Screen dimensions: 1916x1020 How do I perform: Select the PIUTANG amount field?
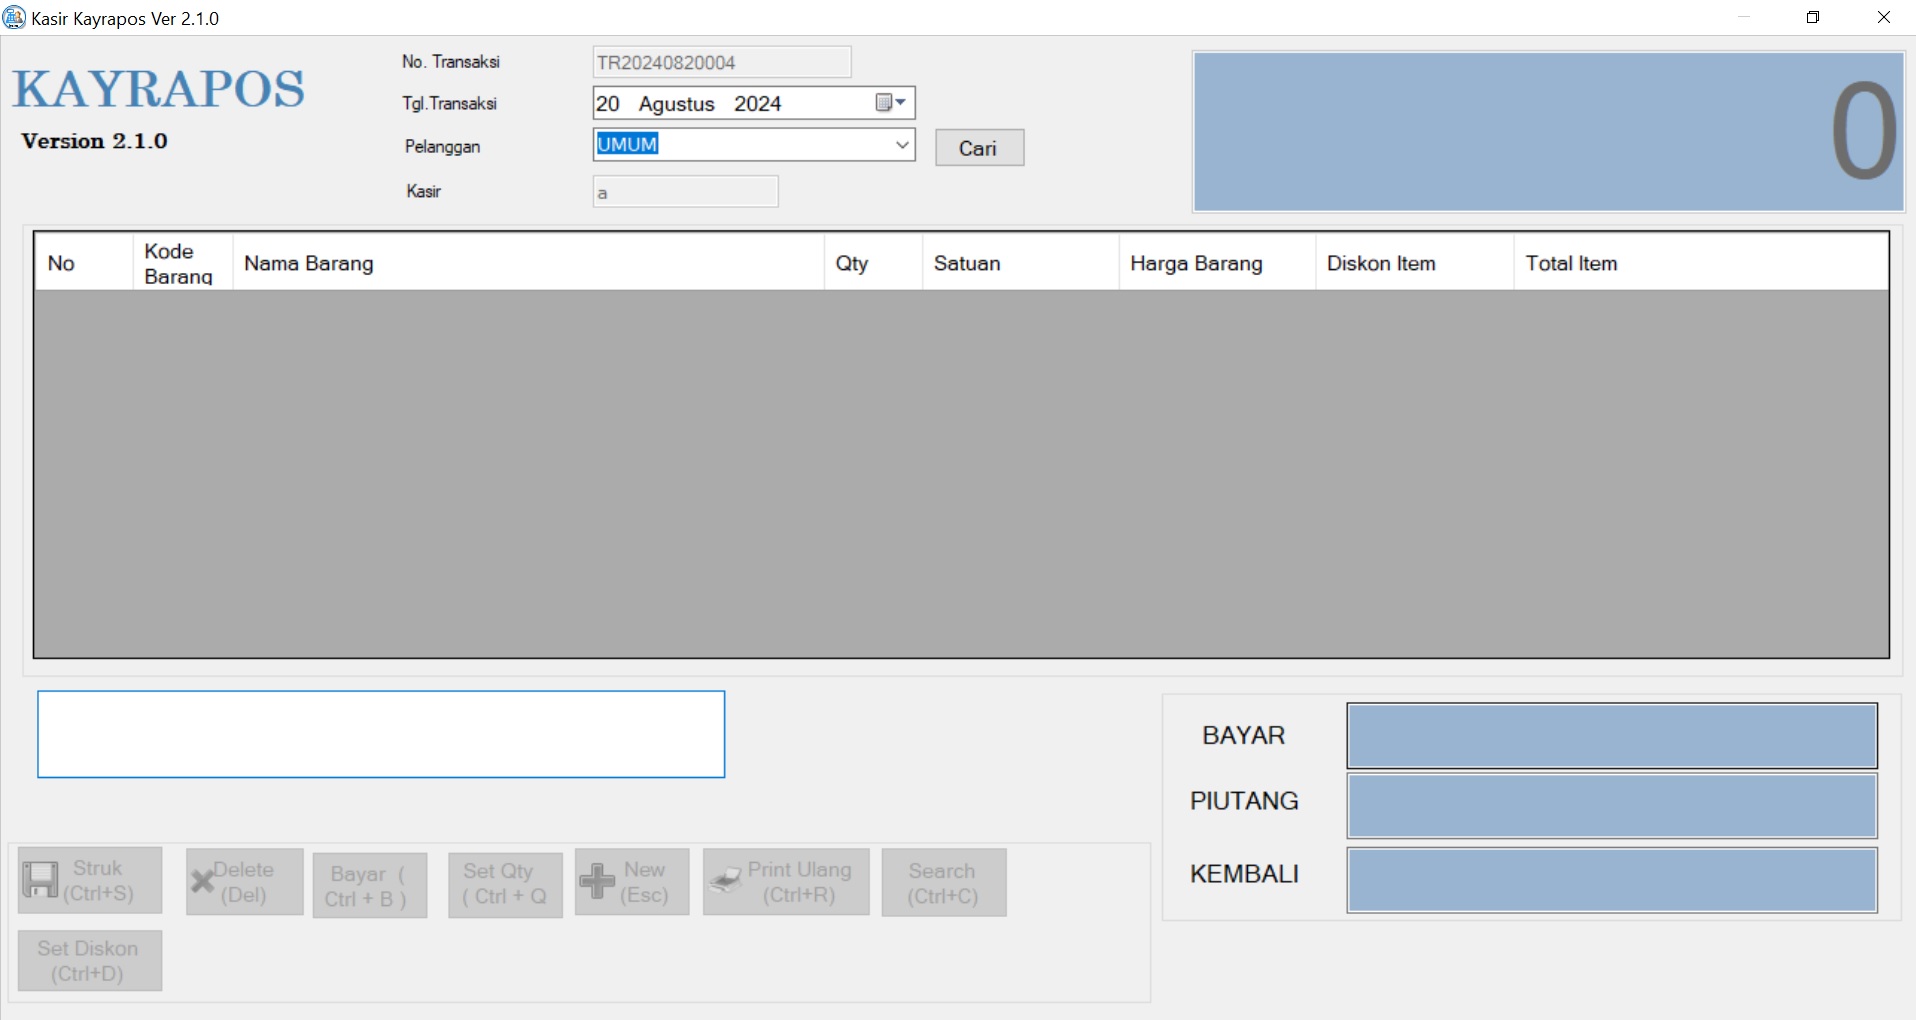click(1611, 806)
